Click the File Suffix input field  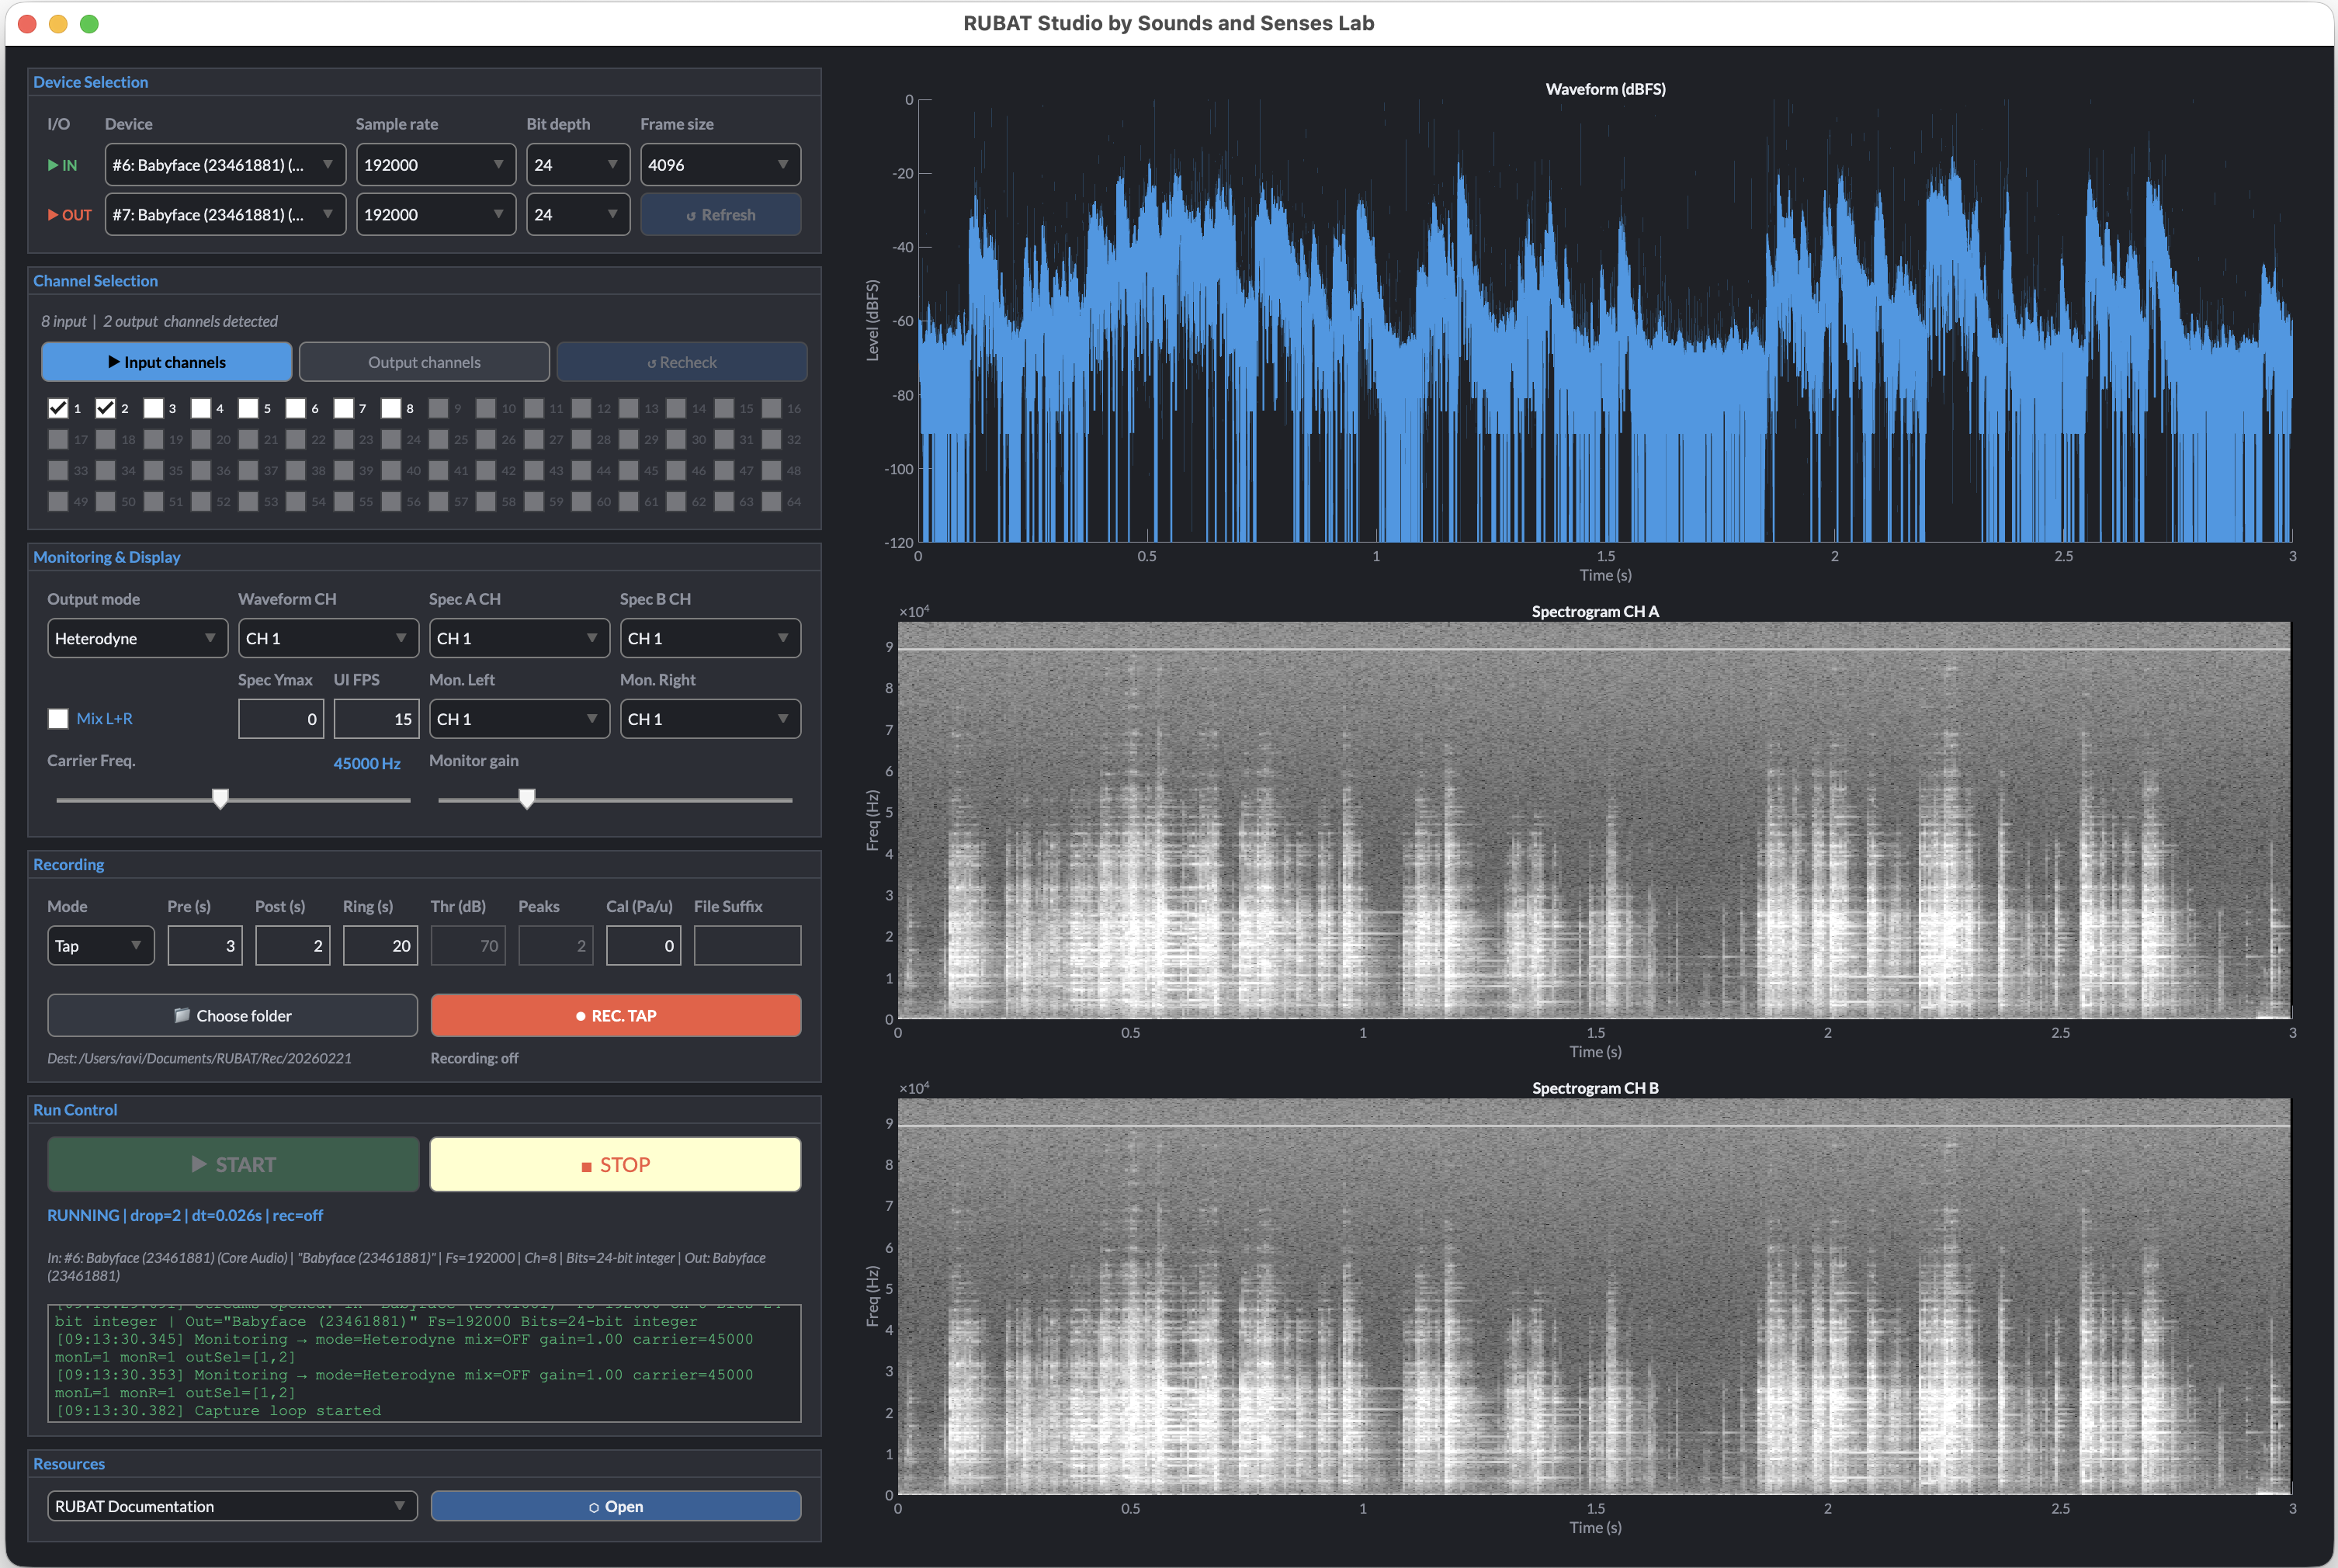pyautogui.click(x=747, y=945)
